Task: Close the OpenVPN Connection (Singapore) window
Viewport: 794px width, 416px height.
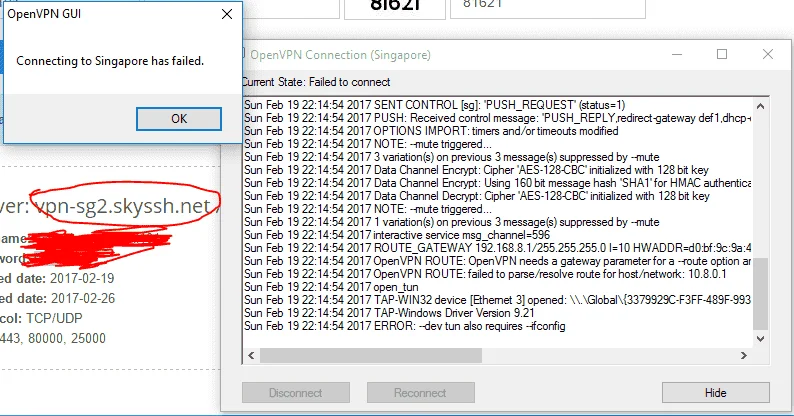Action: pyautogui.click(x=768, y=54)
